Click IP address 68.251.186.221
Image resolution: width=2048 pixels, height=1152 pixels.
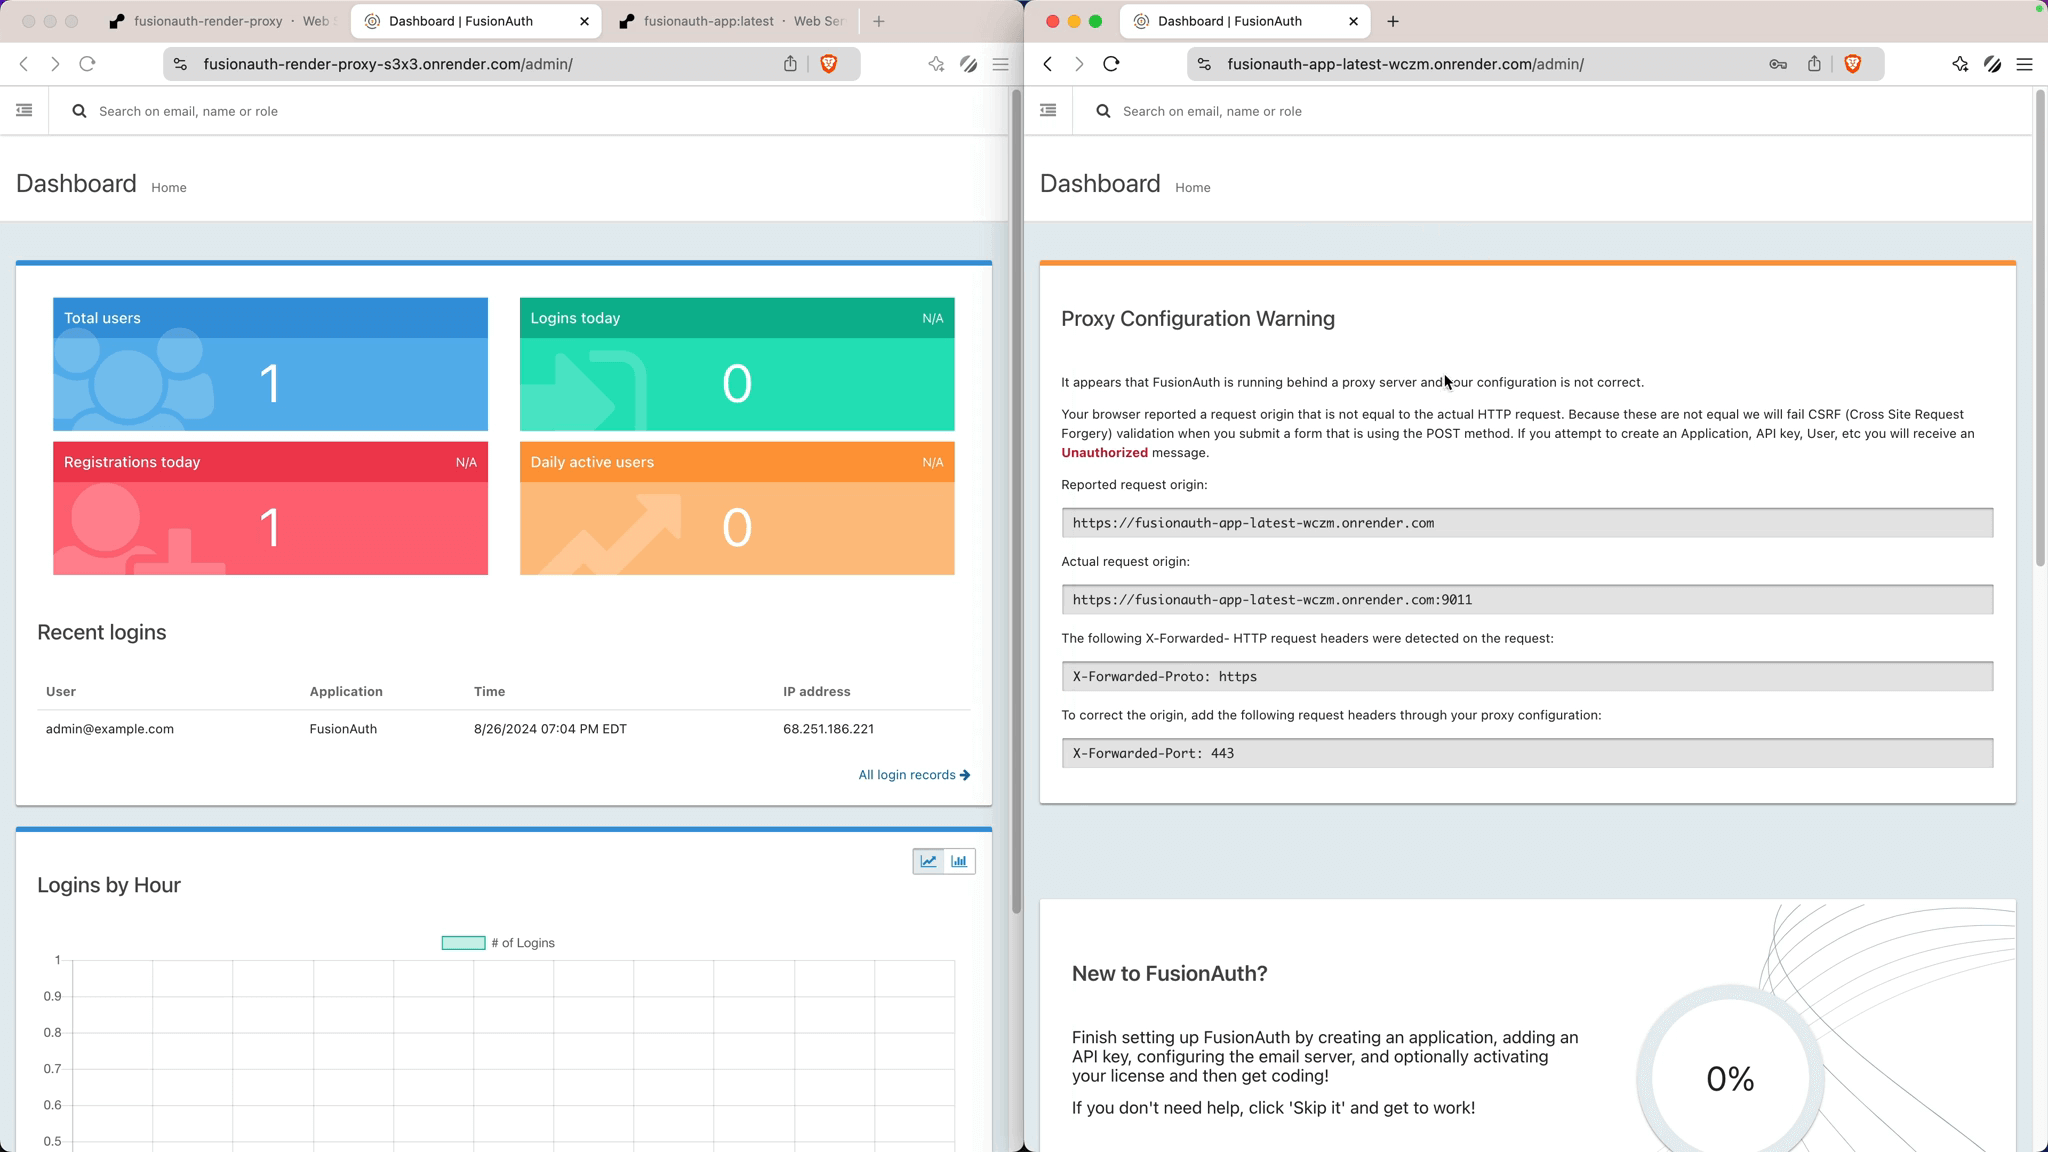[x=828, y=729]
